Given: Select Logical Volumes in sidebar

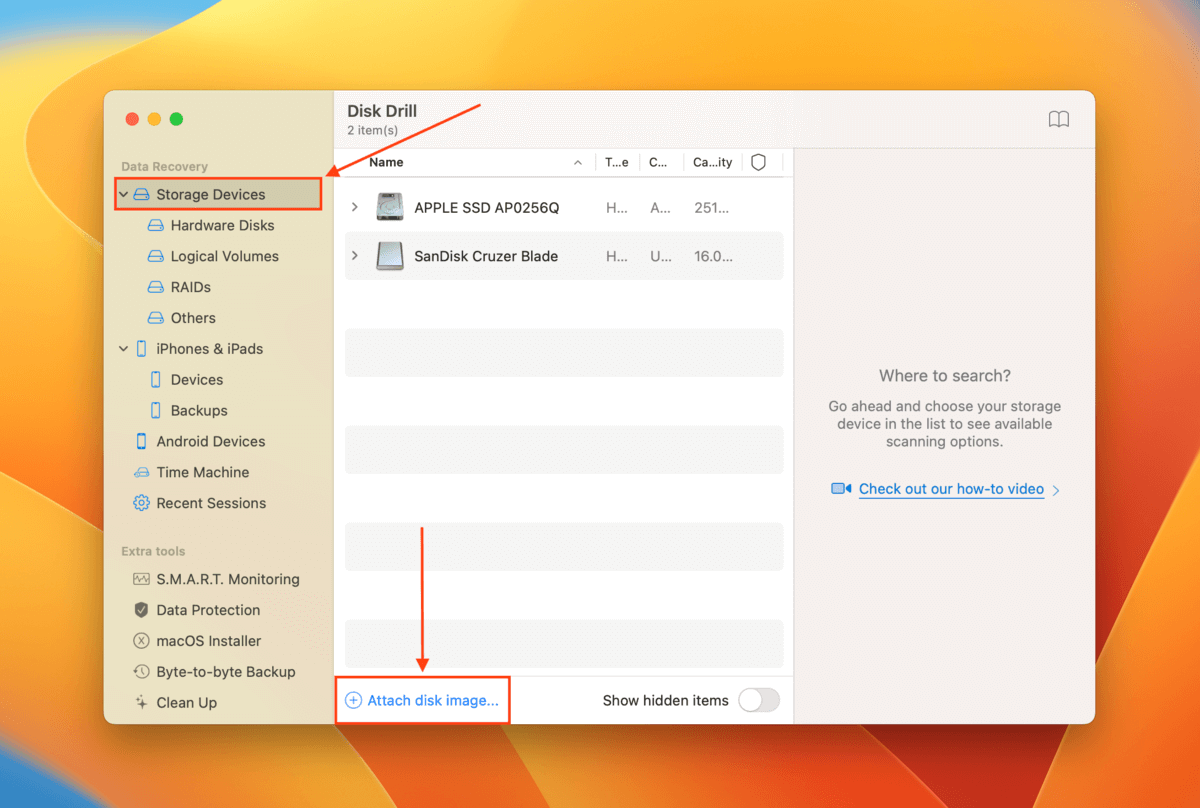Looking at the screenshot, I should point(225,257).
